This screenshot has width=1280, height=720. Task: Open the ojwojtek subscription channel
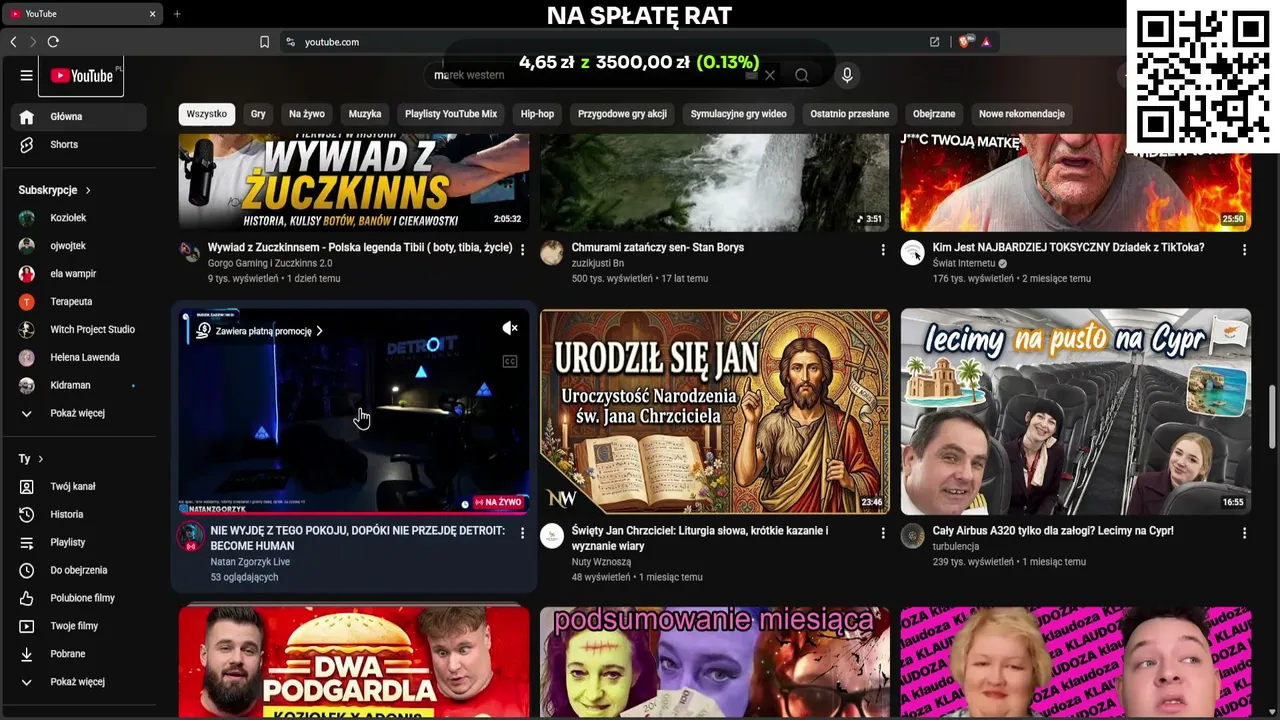[x=79, y=246]
